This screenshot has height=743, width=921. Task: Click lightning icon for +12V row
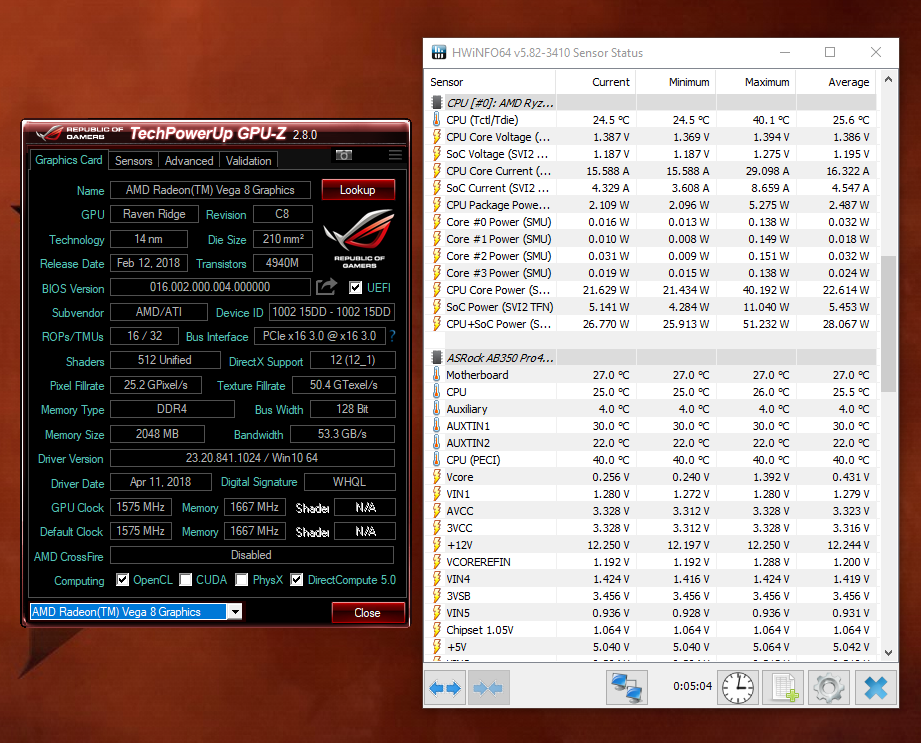tap(436, 545)
